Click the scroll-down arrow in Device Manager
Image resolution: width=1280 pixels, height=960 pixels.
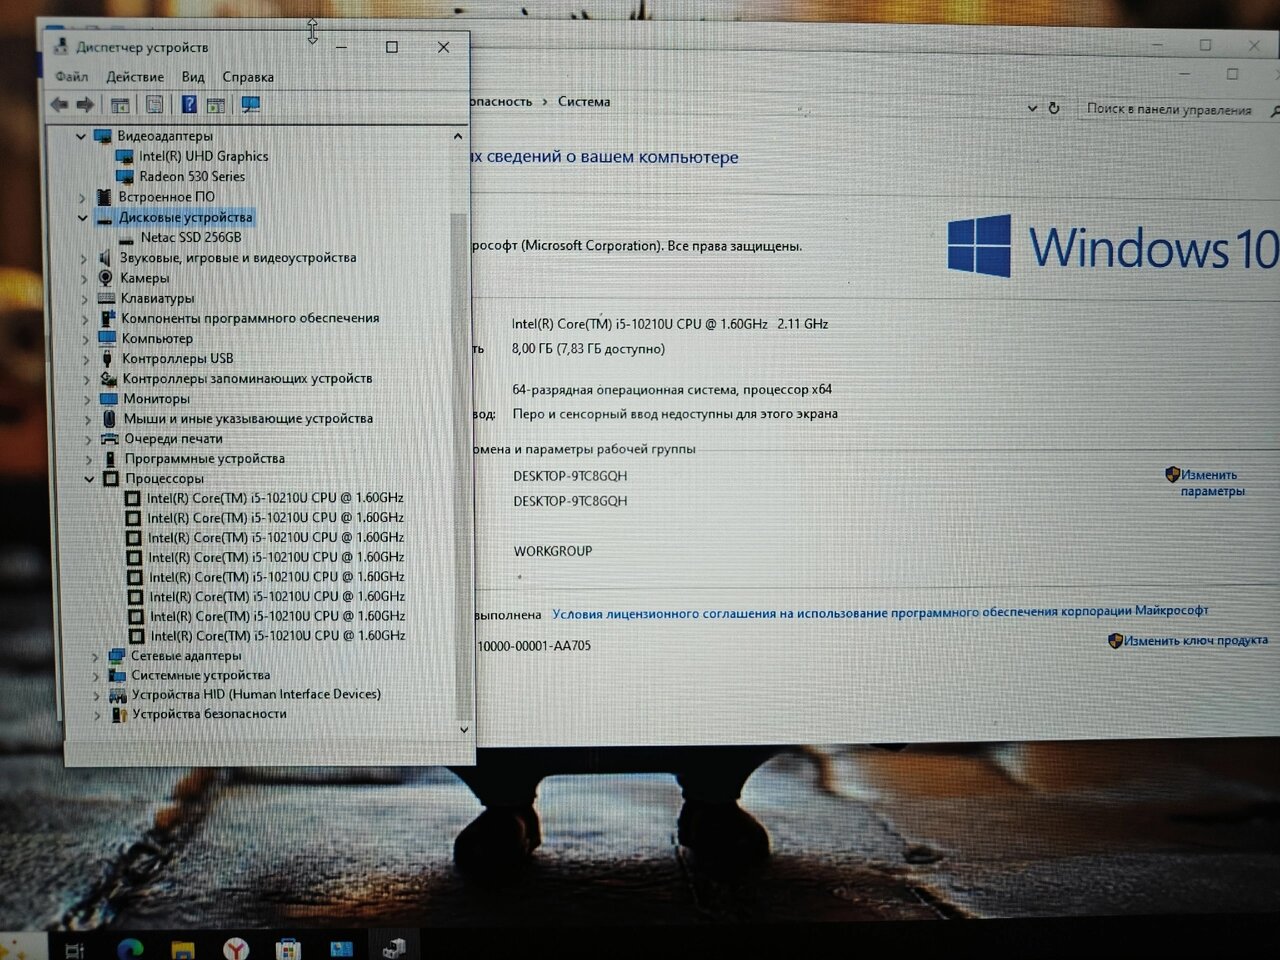tap(464, 730)
